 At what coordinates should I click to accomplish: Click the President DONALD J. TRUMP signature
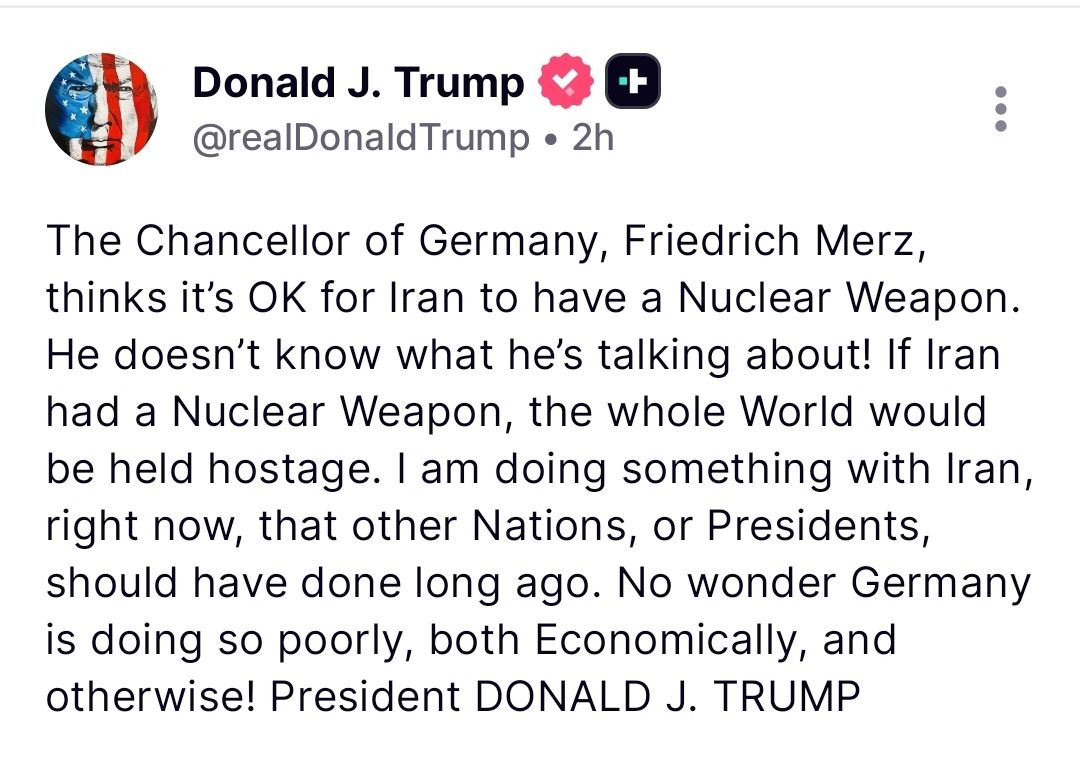click(565, 696)
